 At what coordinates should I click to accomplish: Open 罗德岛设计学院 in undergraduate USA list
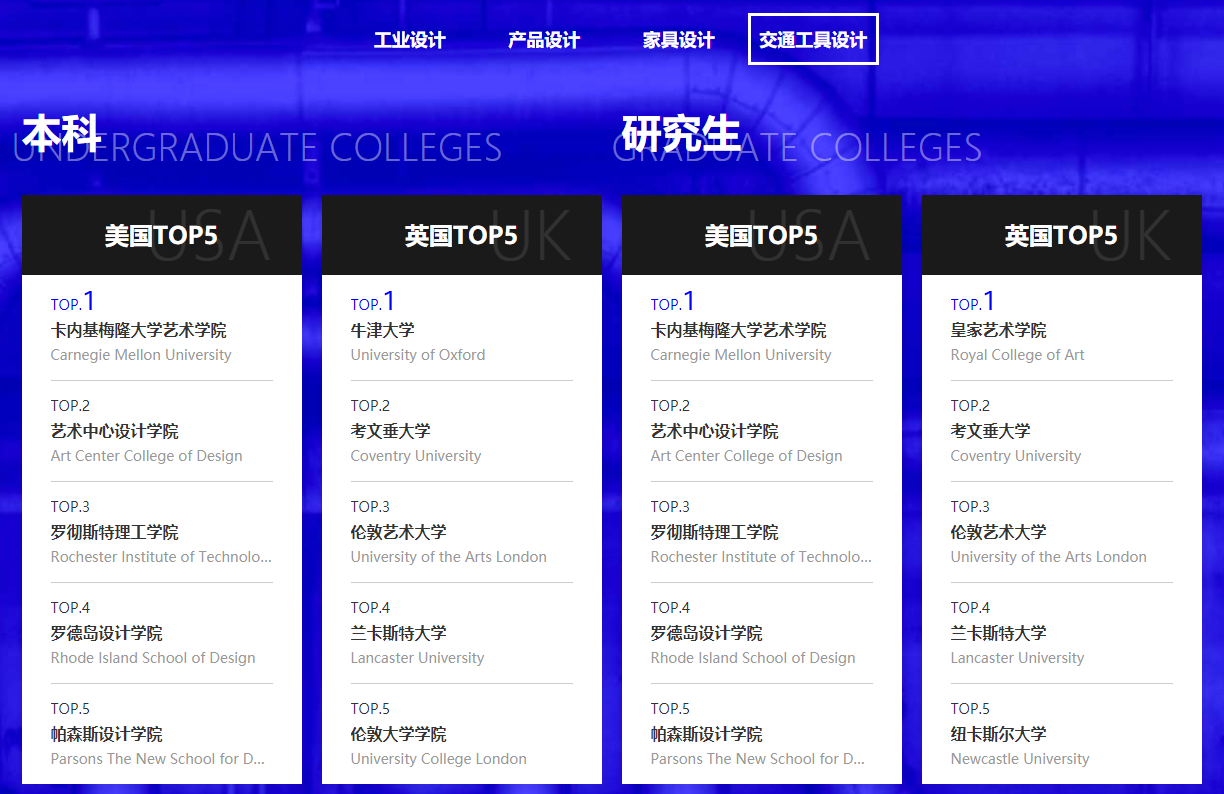click(107, 633)
